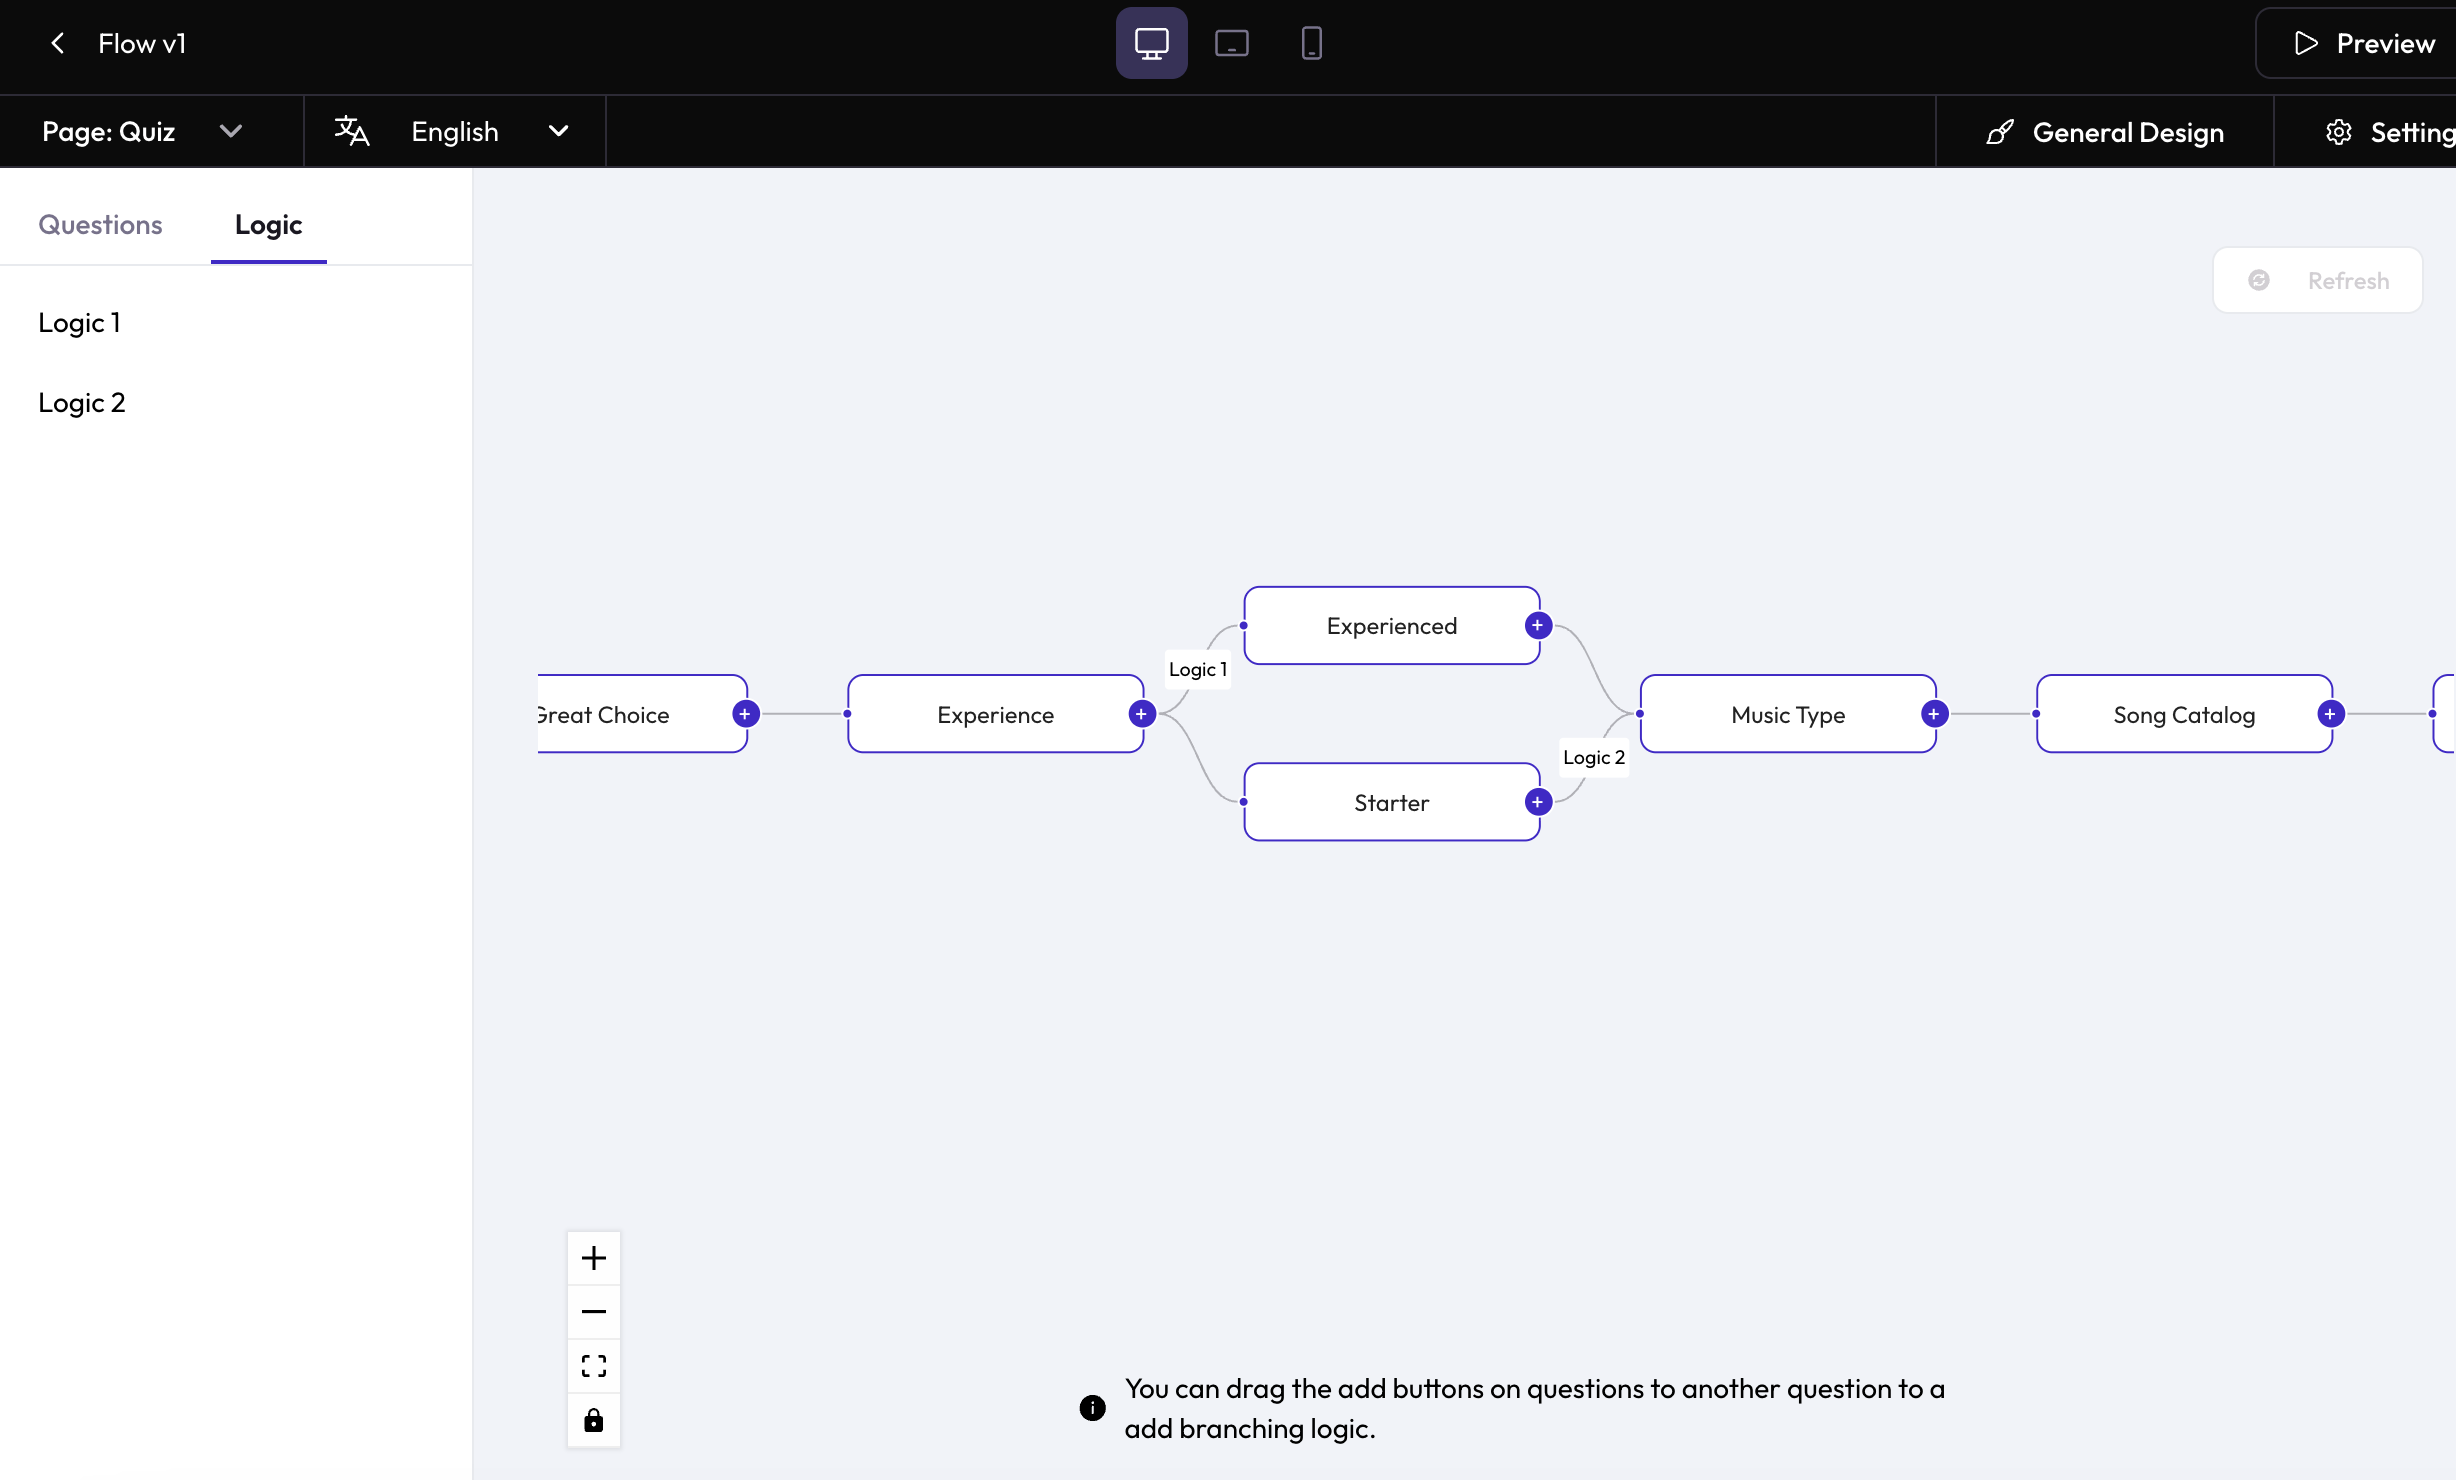Click plus button on Starter node
This screenshot has height=1480, width=2456.
tap(1537, 802)
